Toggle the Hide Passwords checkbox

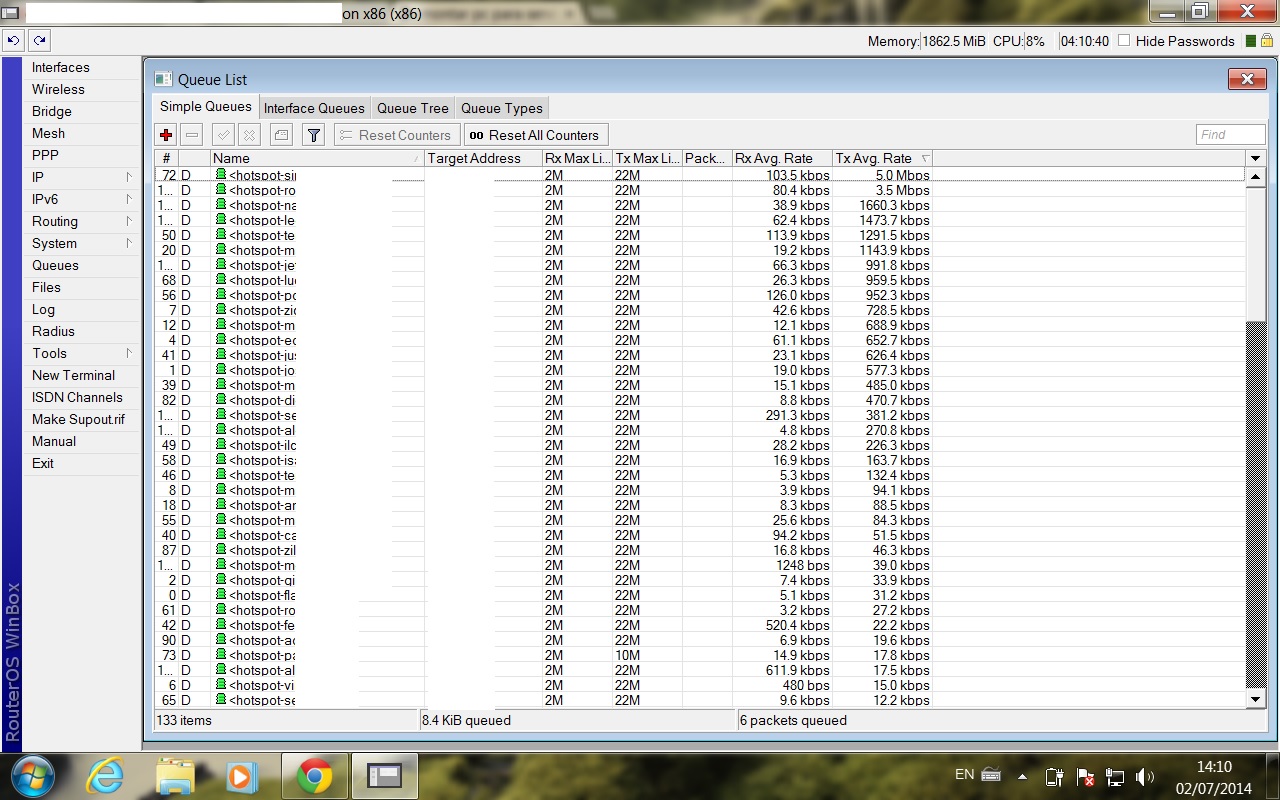click(1124, 41)
